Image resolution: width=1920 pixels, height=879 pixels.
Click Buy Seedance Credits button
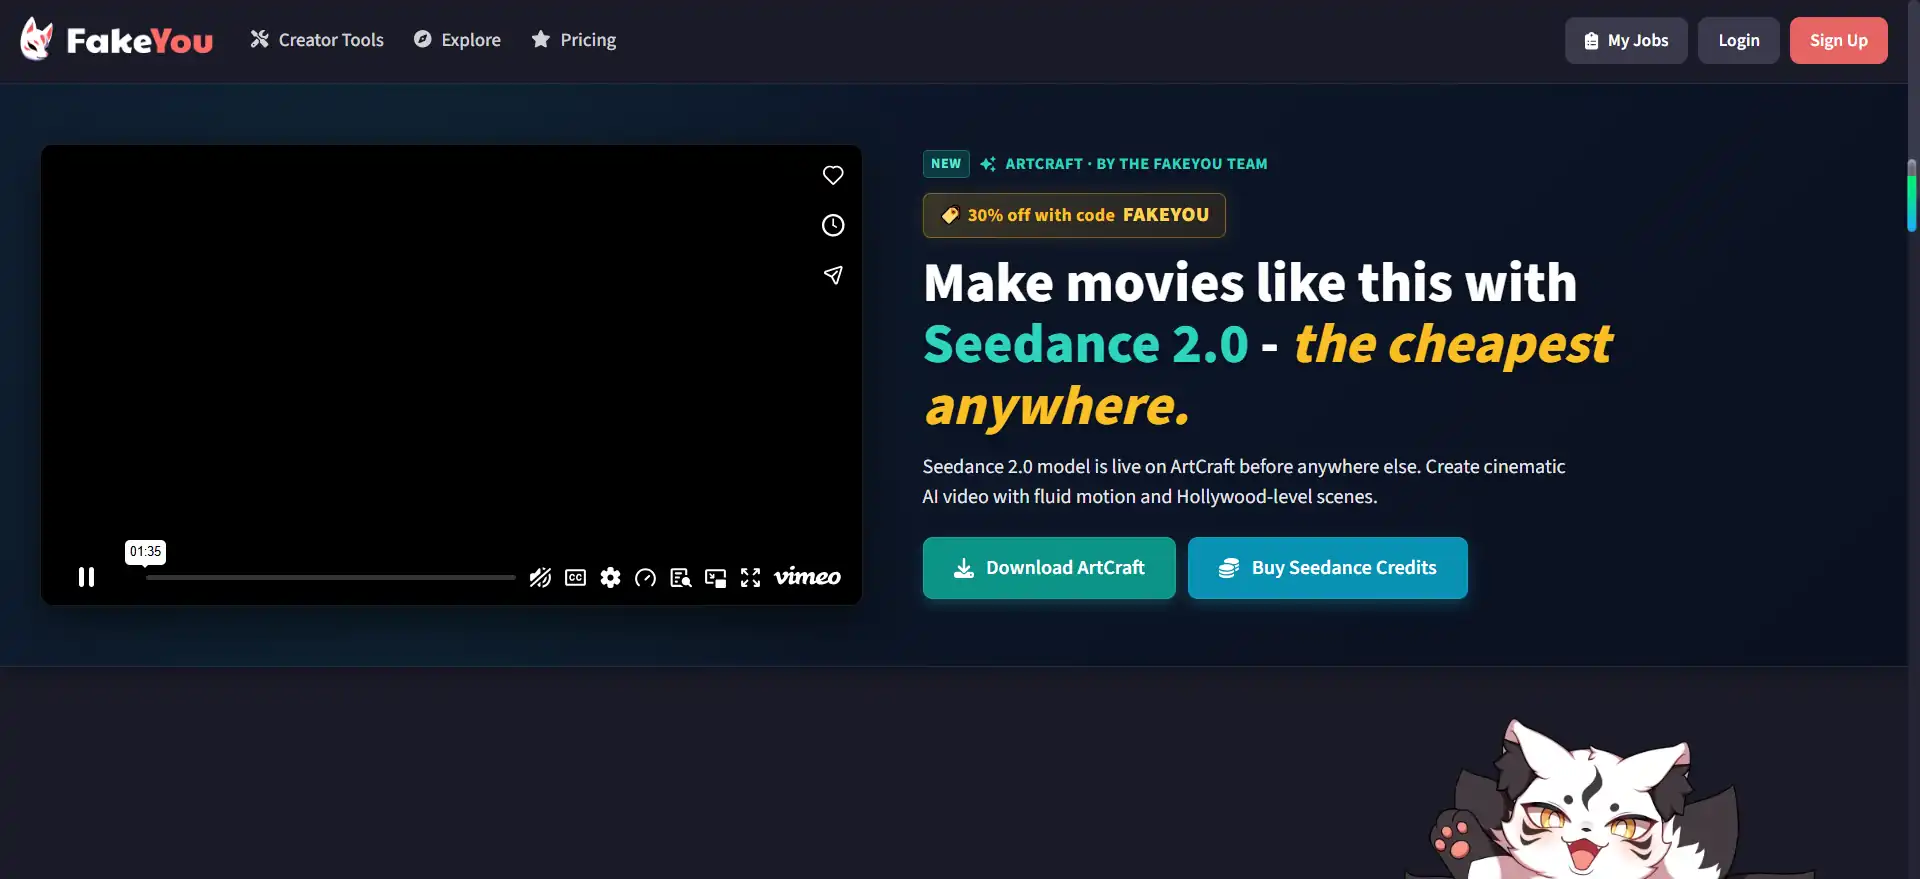(1328, 568)
